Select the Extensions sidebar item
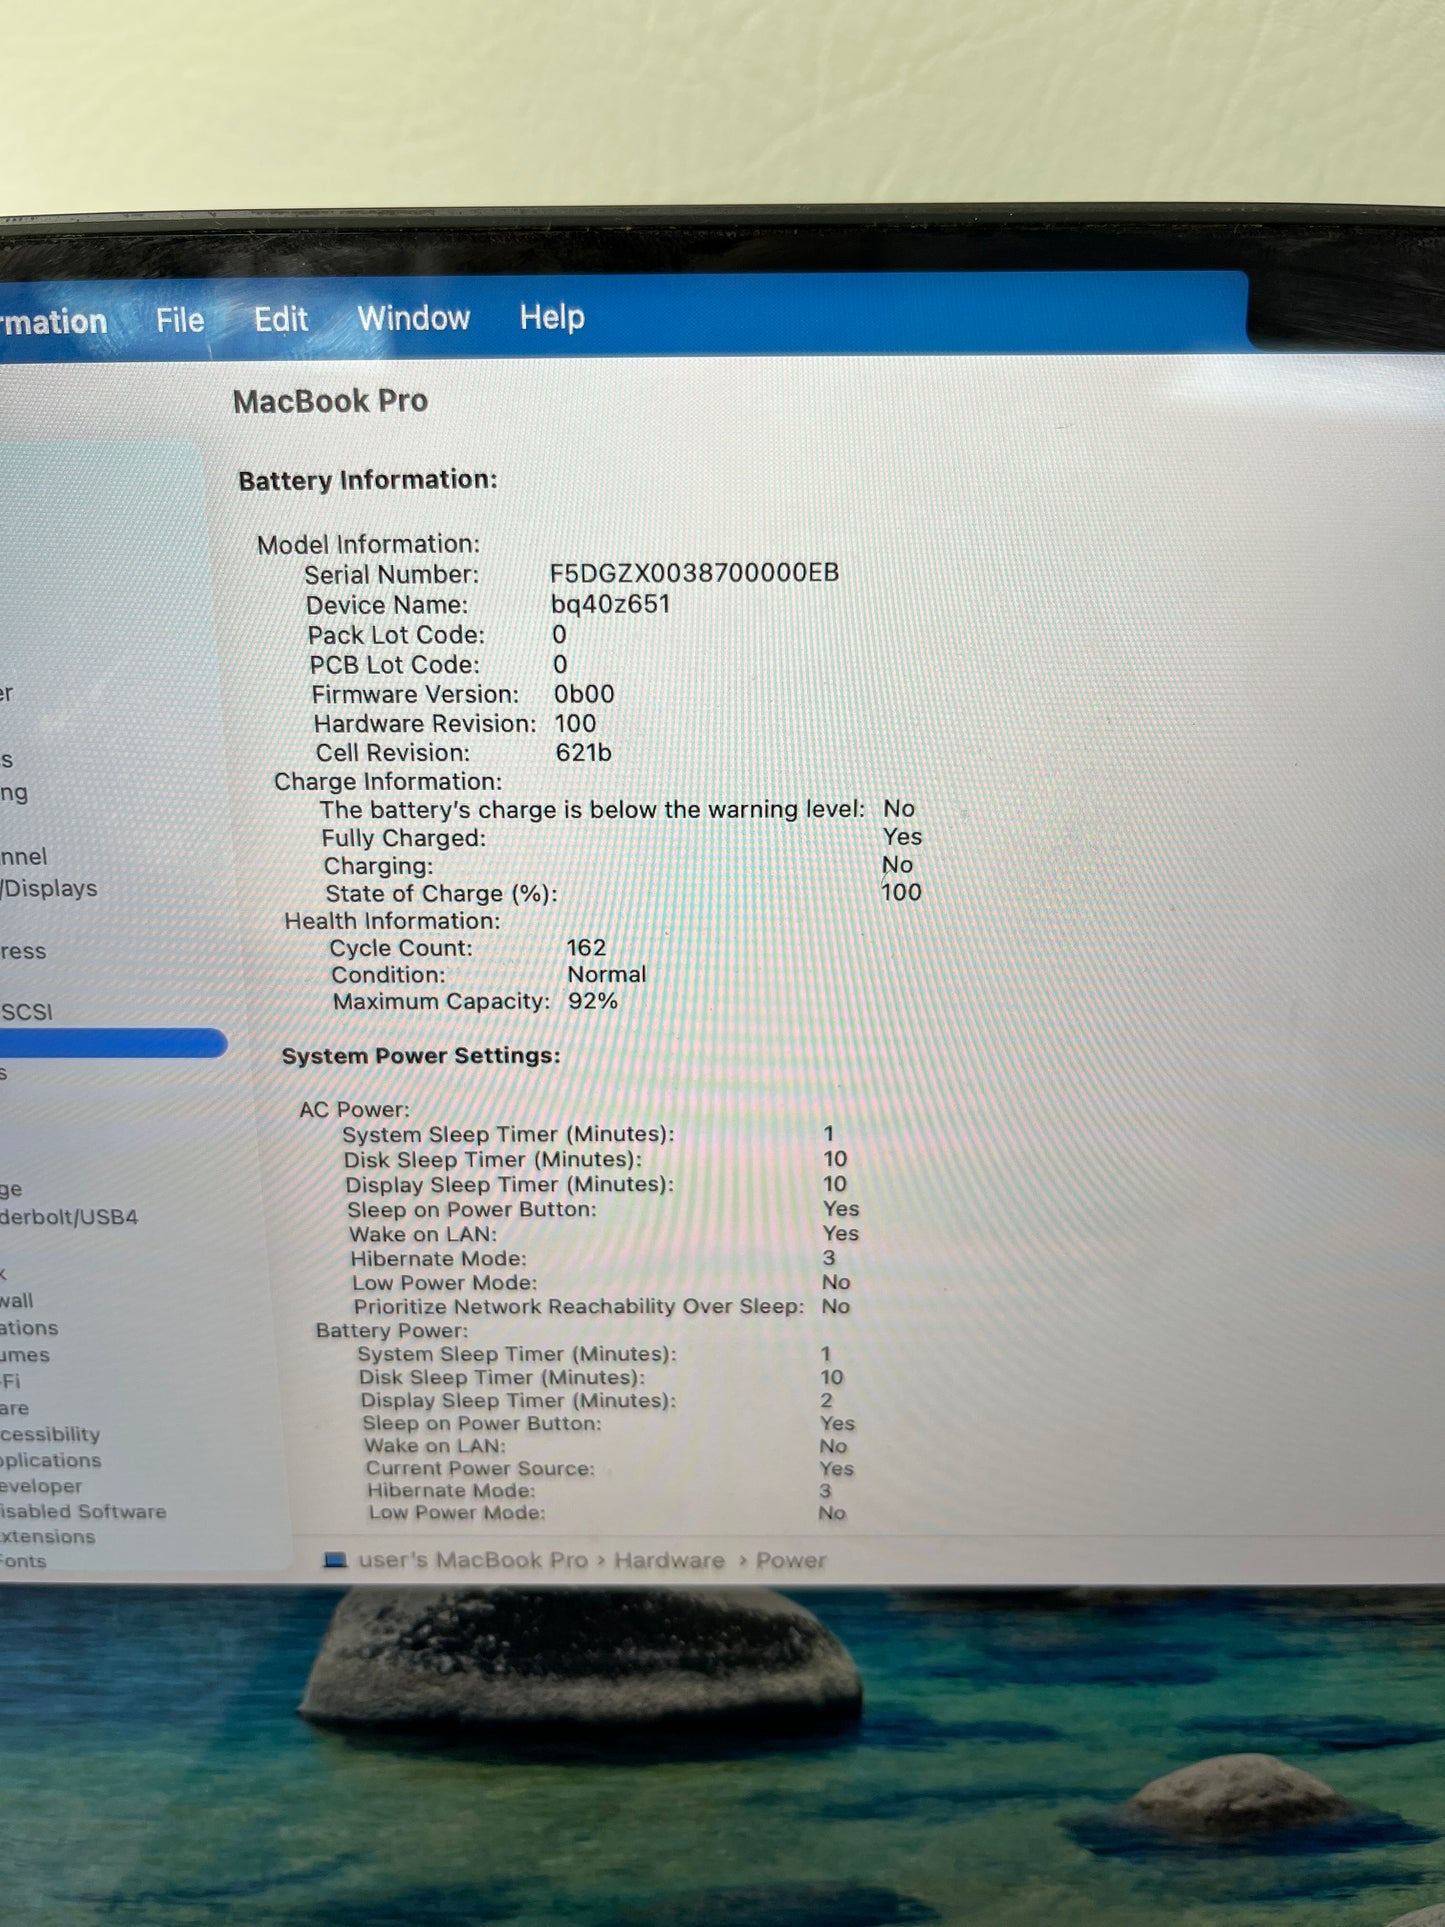 pos(48,1536)
